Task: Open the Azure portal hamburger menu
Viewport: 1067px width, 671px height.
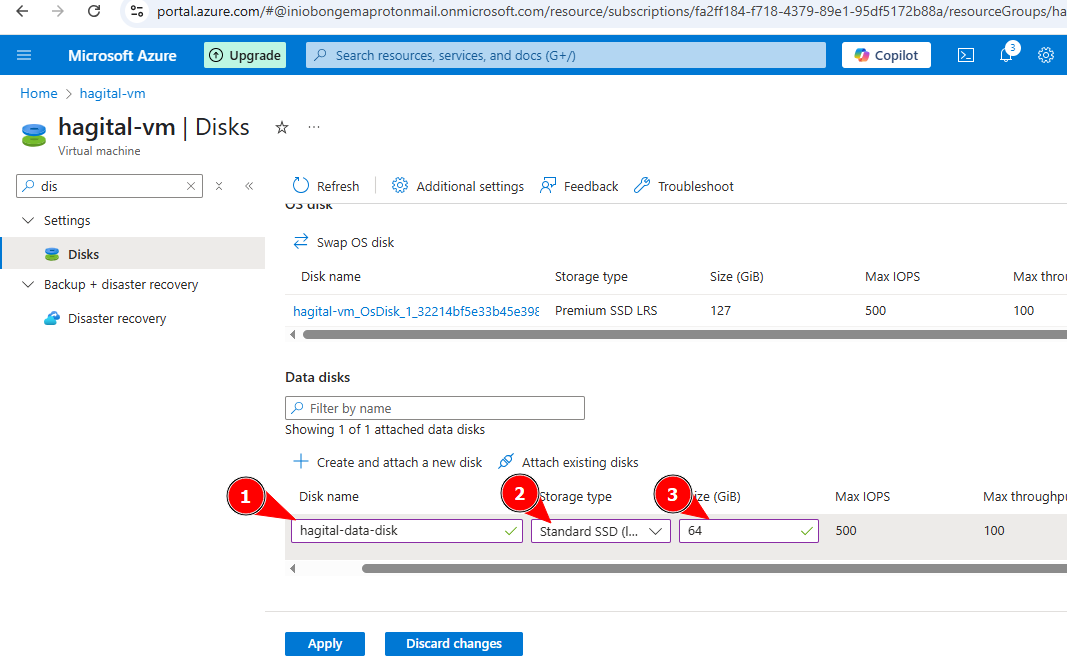Action: 24,55
